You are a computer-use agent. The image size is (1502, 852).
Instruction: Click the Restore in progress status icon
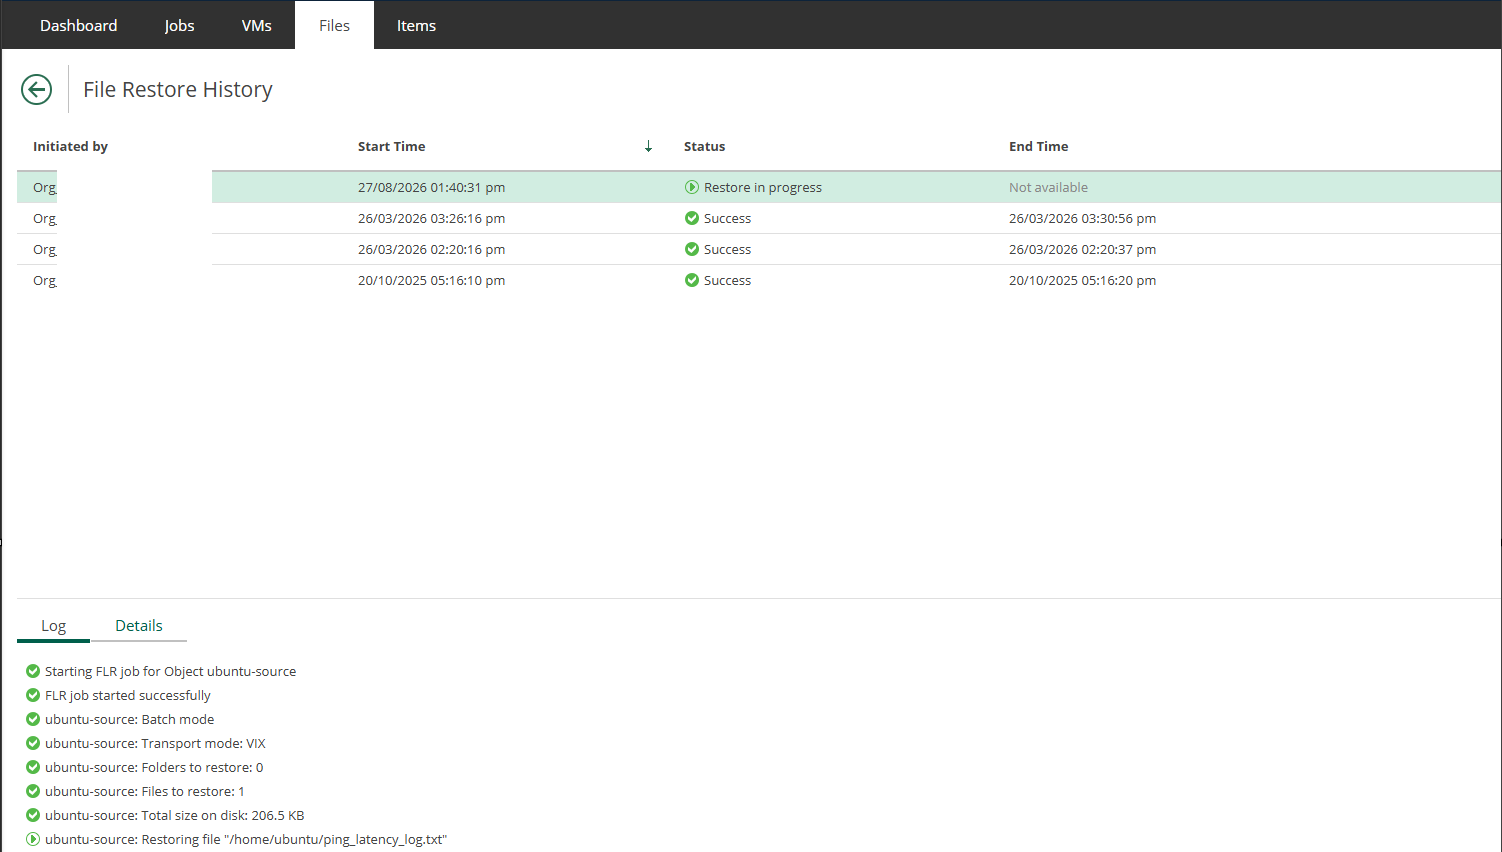691,187
